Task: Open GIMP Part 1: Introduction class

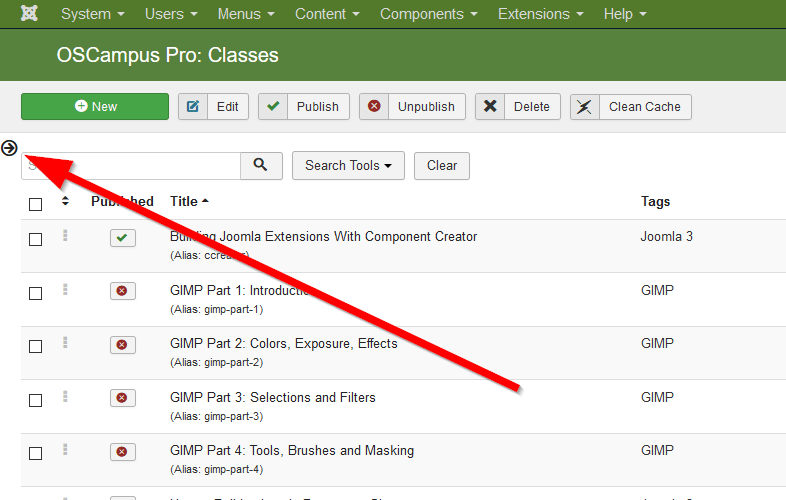Action: (241, 290)
